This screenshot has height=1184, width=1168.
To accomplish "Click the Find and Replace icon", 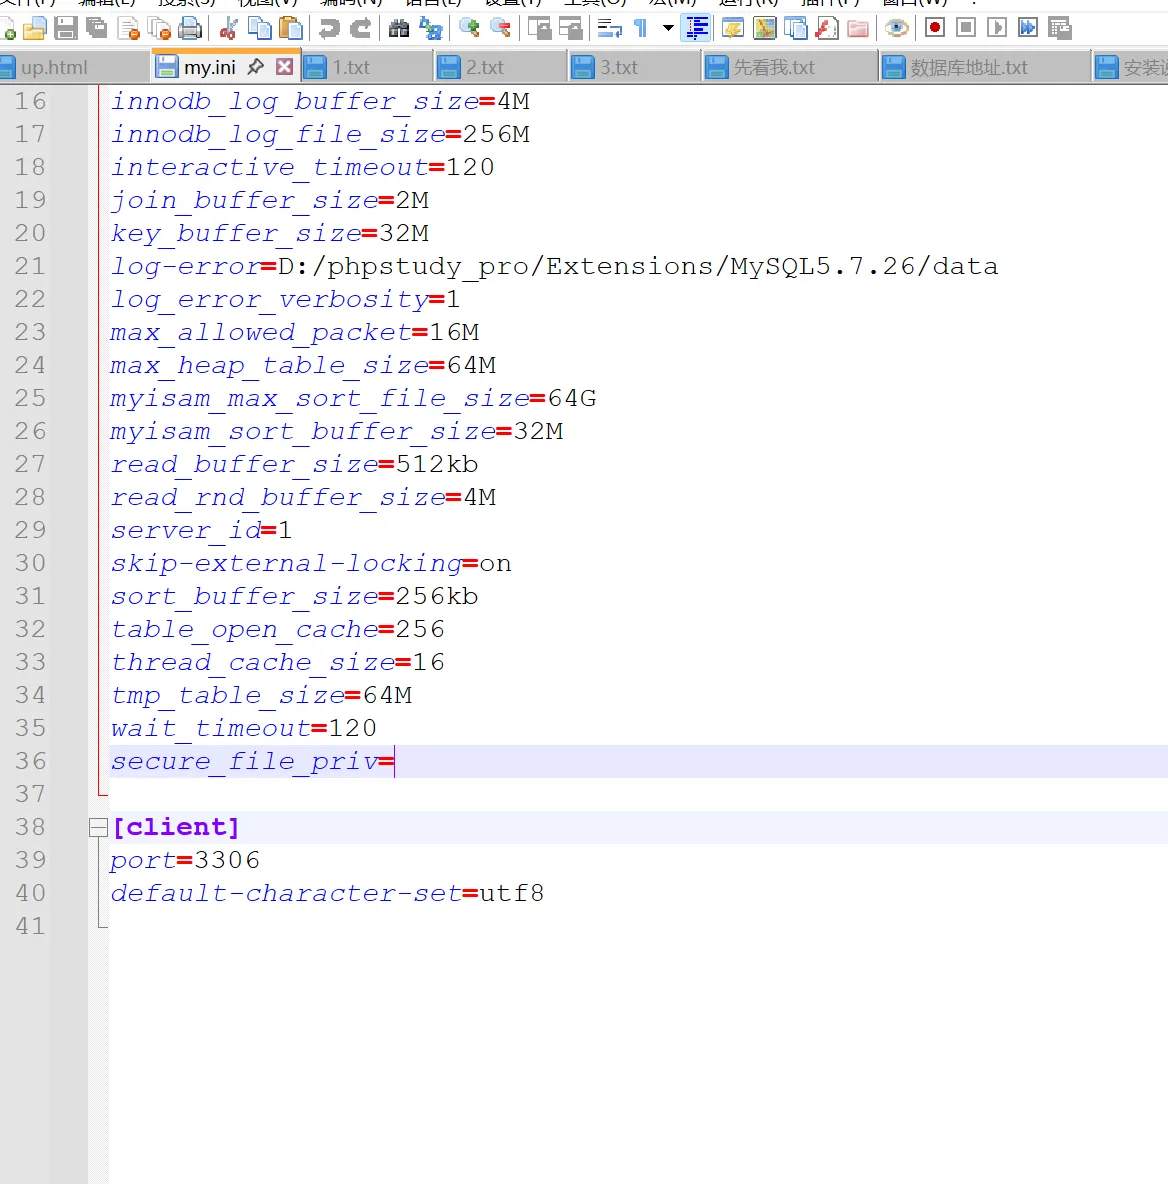I will pos(431,28).
